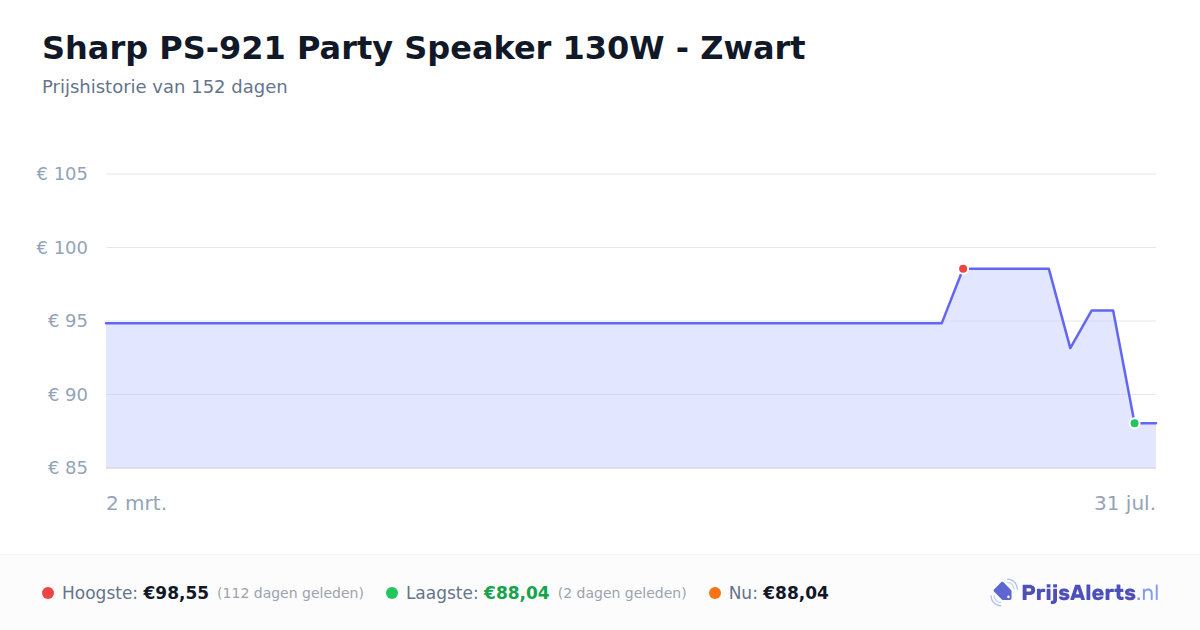Click the Prijshistorie van 152 dagen subtitle
Viewport: 1200px width, 630px height.
pyautogui.click(x=165, y=87)
